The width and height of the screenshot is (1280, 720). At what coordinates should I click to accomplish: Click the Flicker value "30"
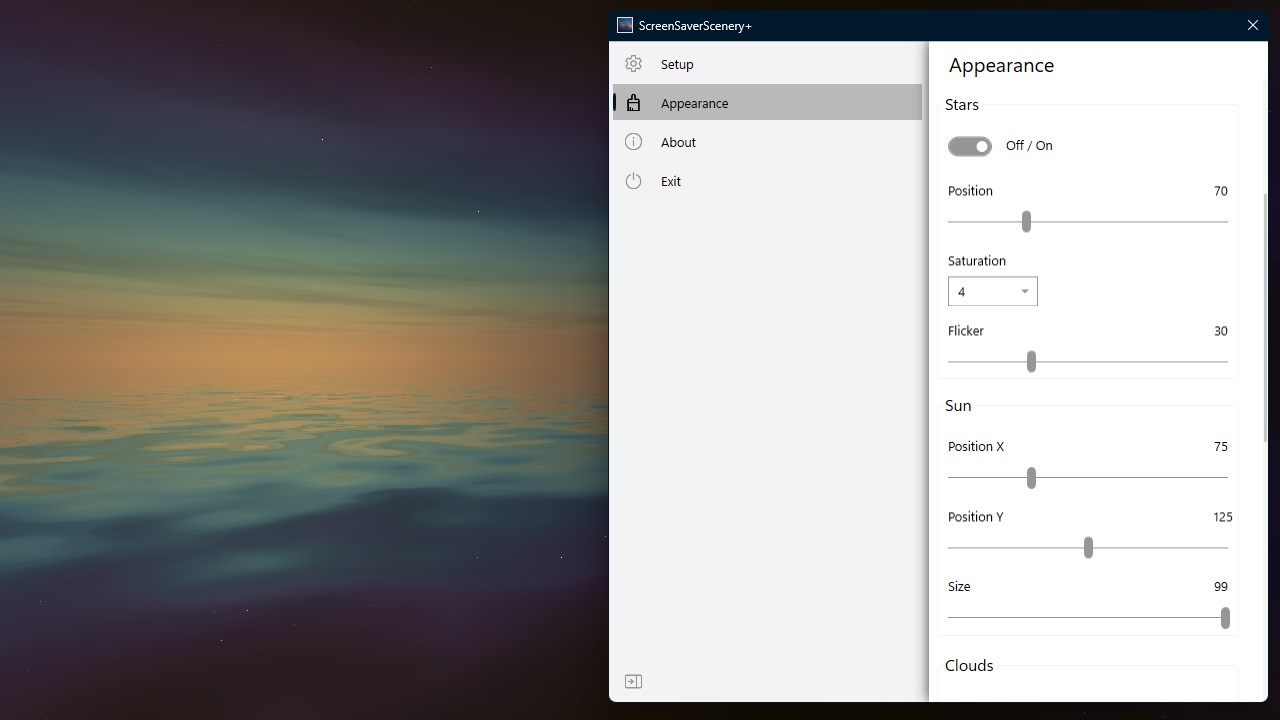pos(1220,331)
